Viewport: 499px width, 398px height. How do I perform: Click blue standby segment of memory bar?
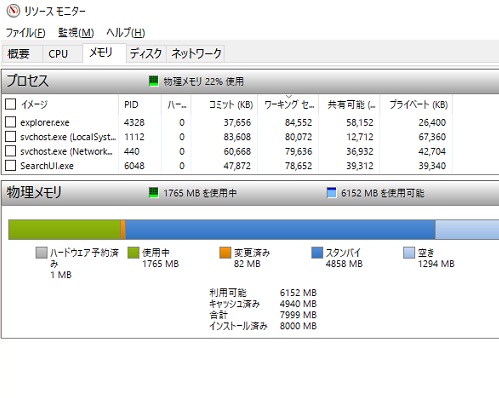tap(280, 229)
